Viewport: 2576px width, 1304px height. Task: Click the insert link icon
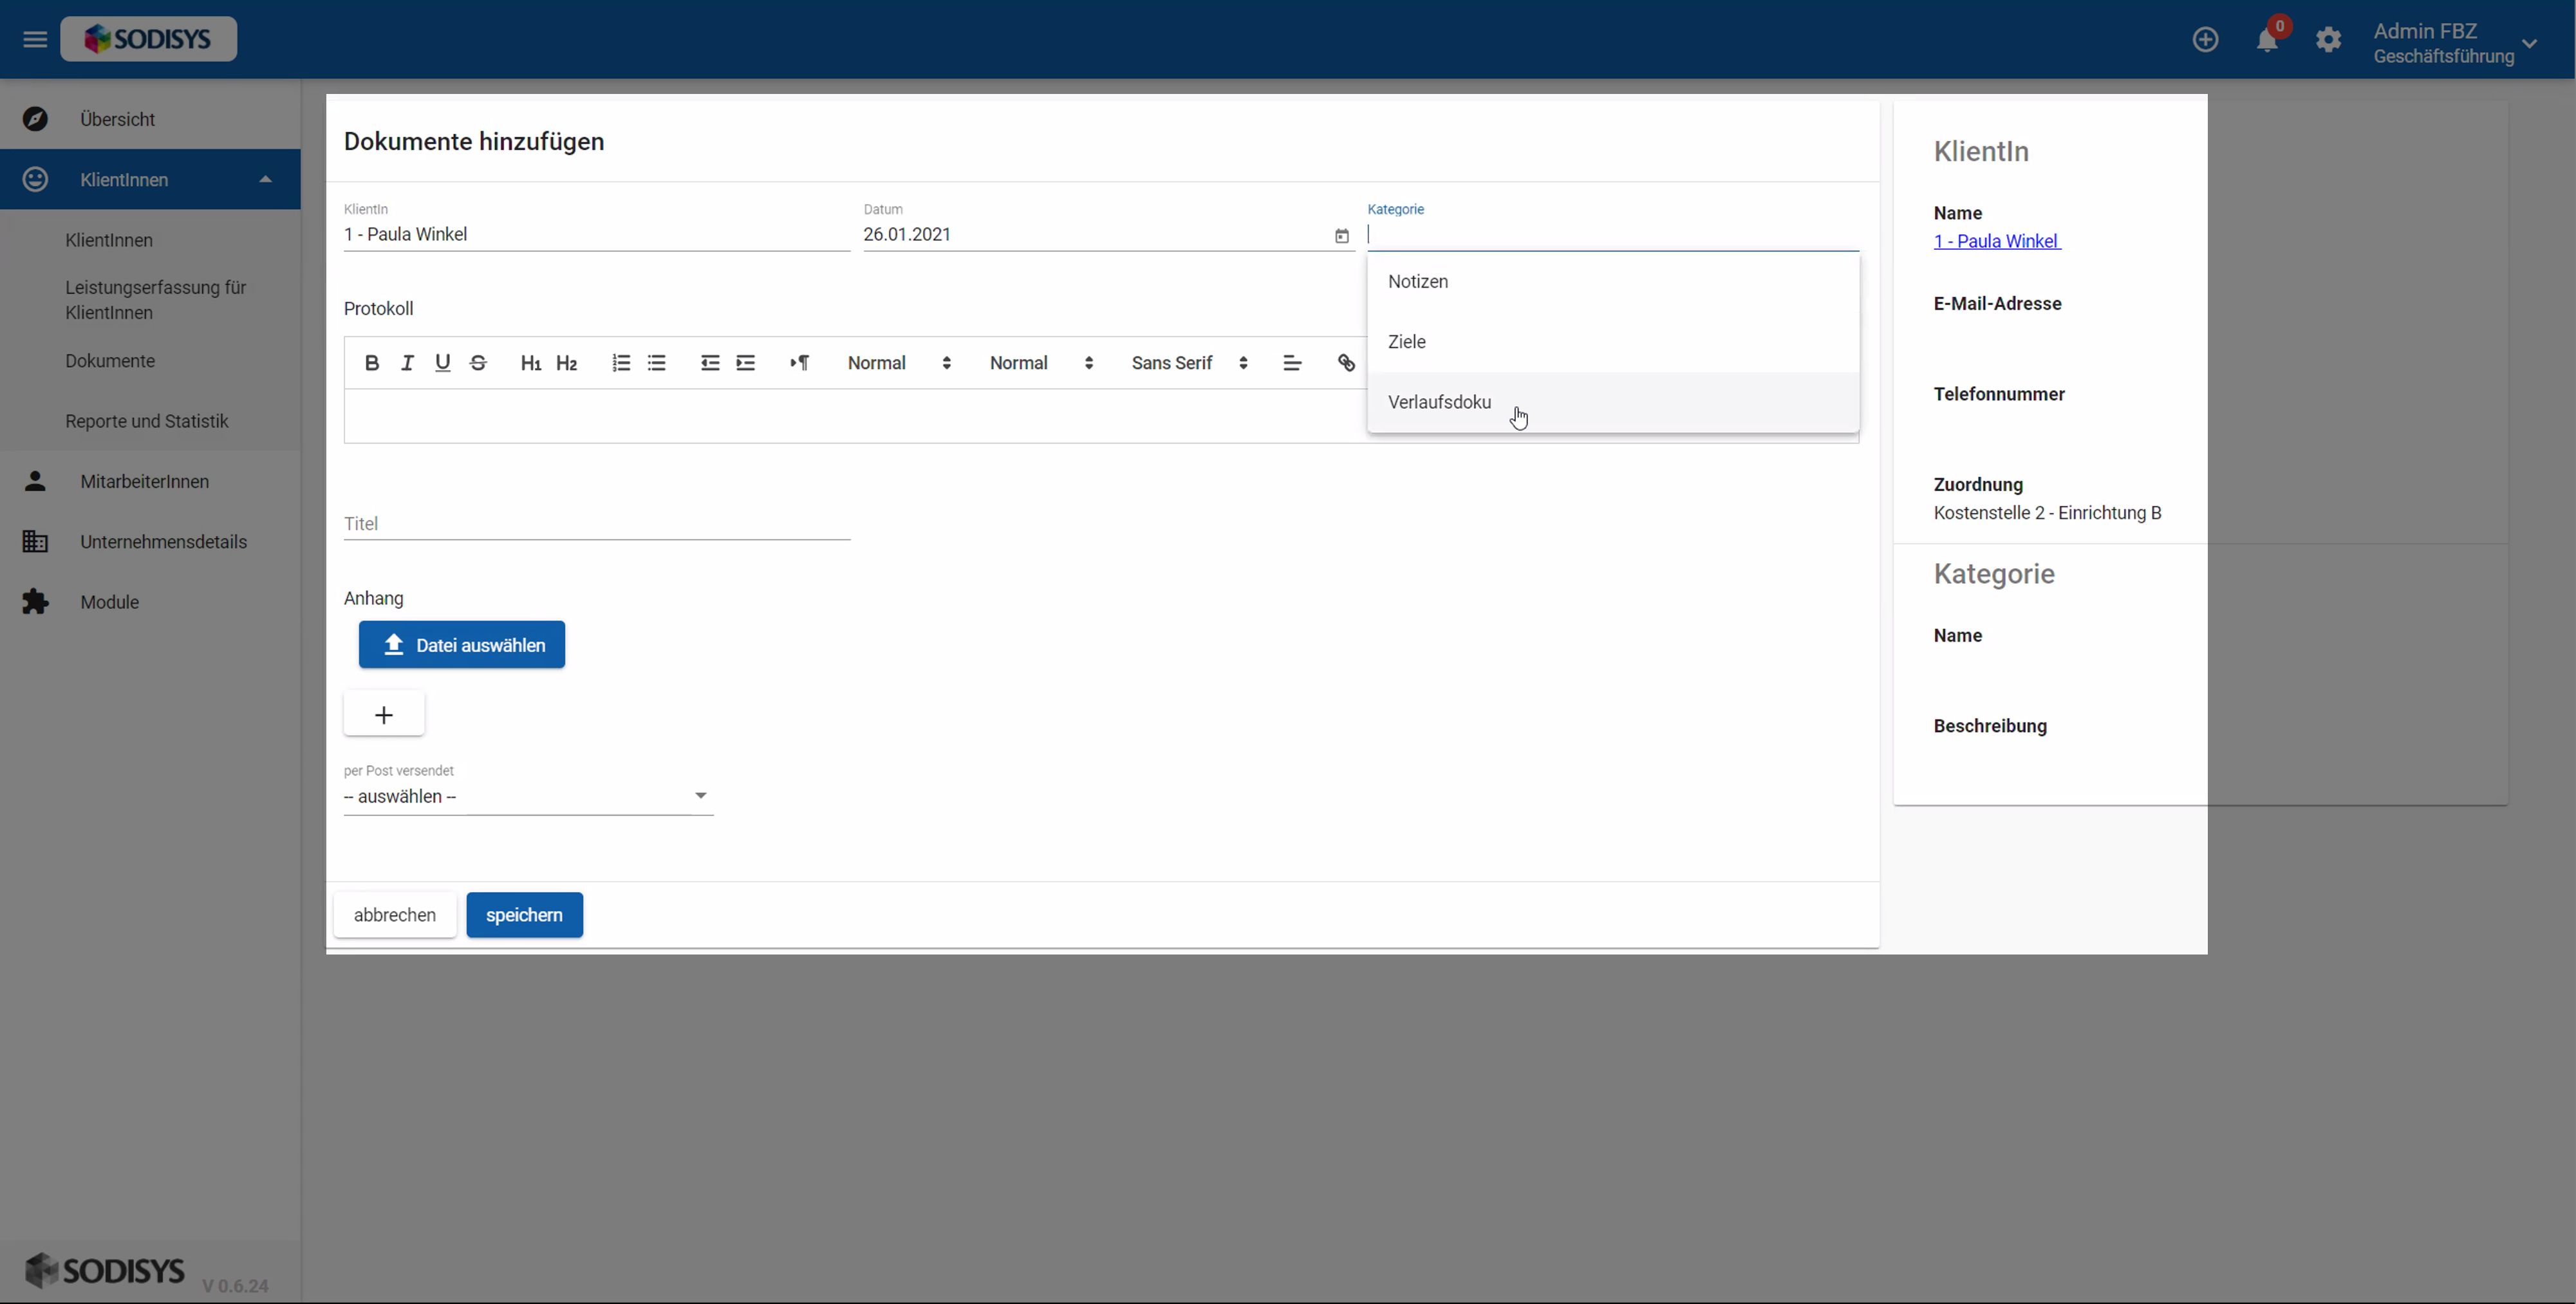tap(1346, 363)
